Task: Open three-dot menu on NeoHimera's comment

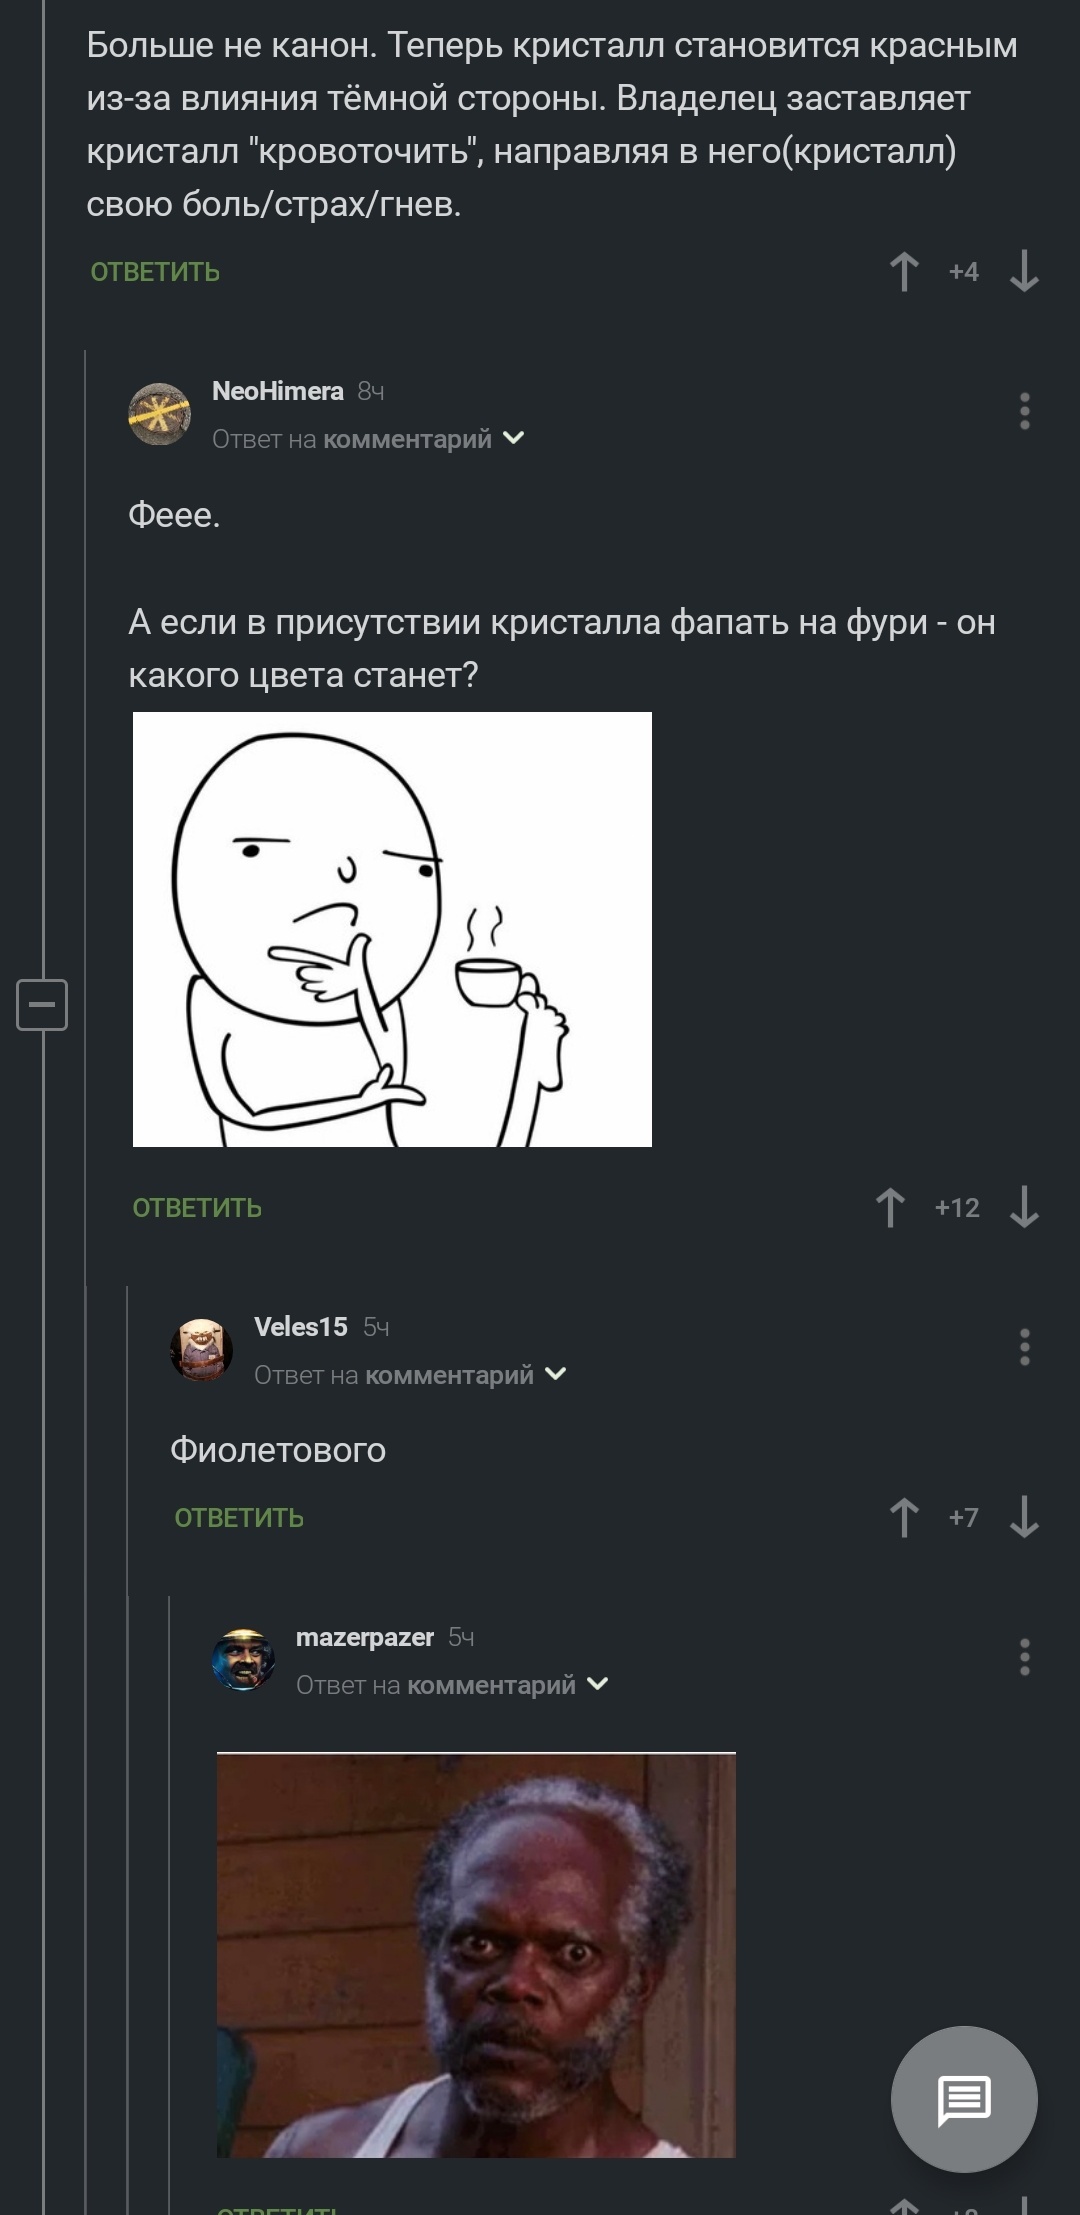Action: click(x=1024, y=411)
